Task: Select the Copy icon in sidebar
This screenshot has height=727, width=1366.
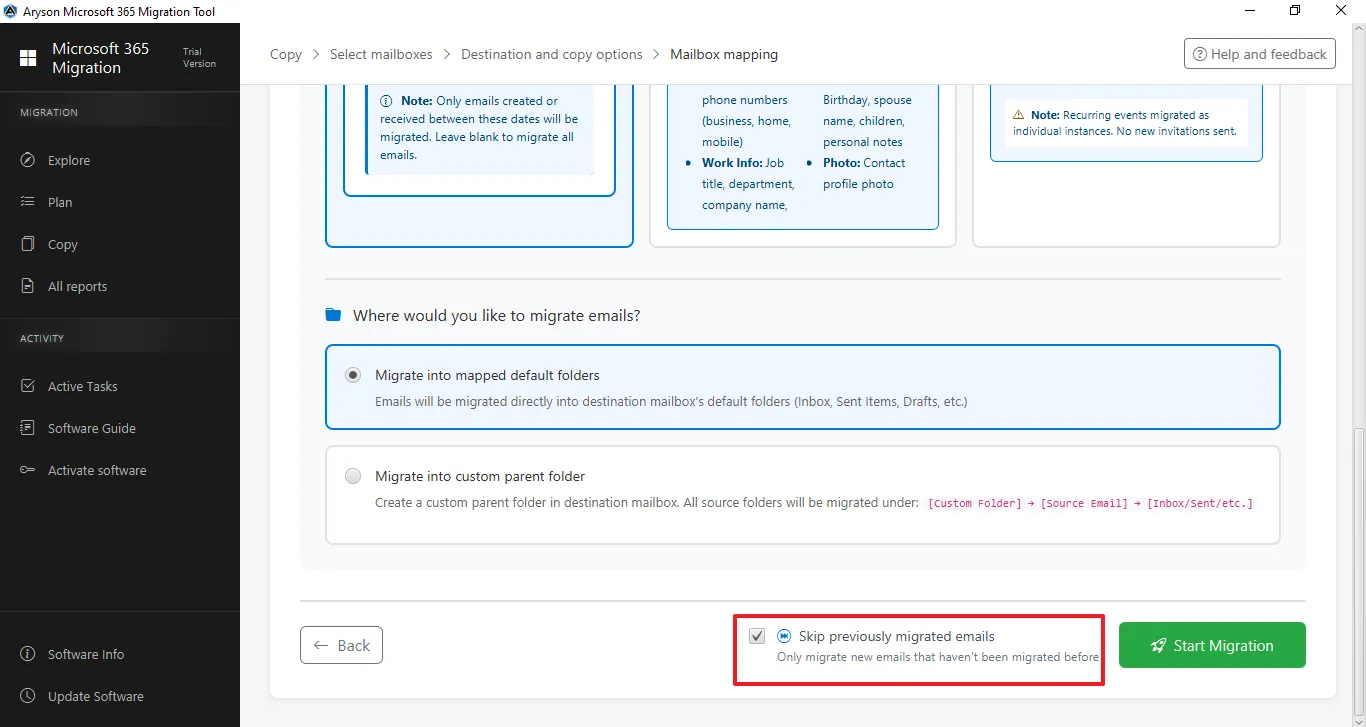Action: pyautogui.click(x=28, y=244)
